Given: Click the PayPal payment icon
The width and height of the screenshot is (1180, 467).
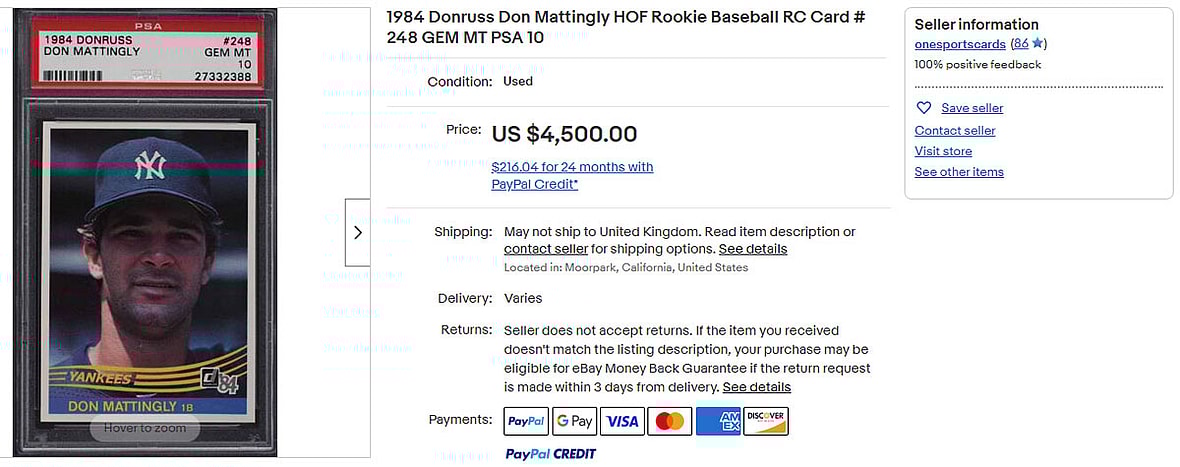Looking at the screenshot, I should pyautogui.click(x=526, y=421).
